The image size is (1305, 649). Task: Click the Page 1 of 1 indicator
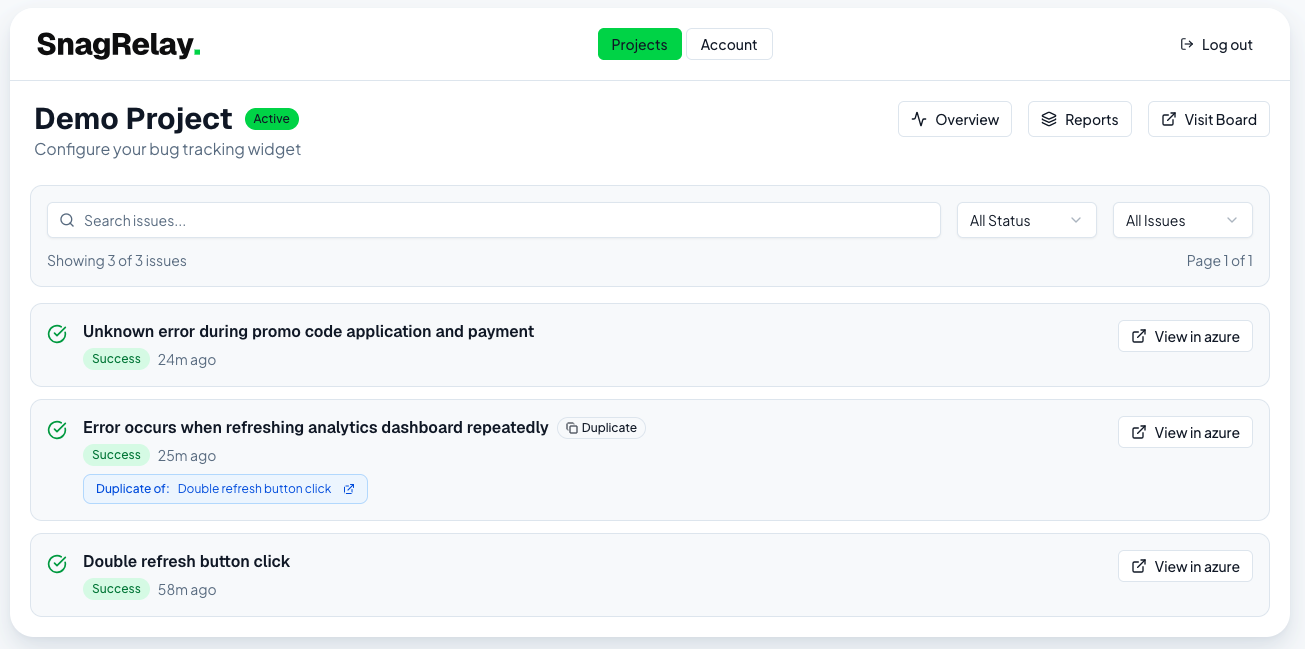coord(1220,261)
